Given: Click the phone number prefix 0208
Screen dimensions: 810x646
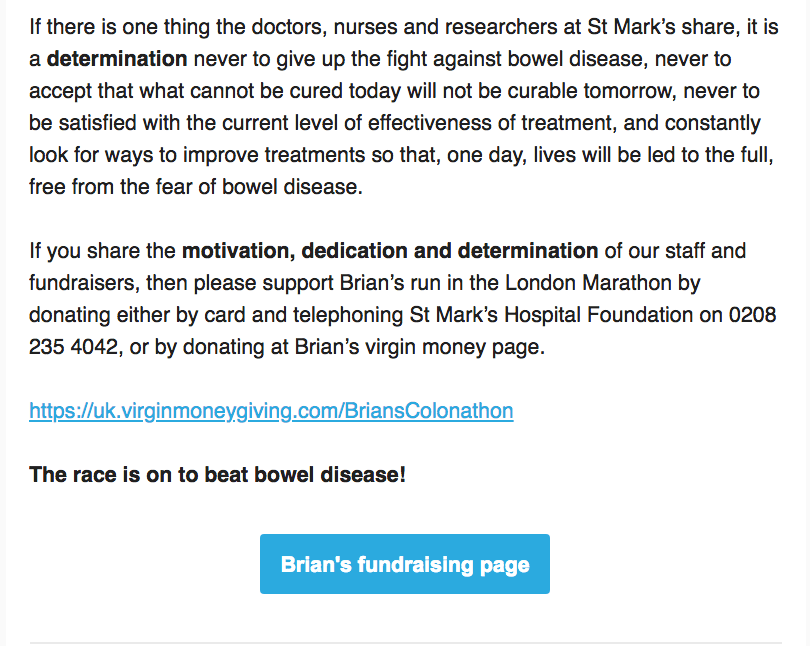Looking at the screenshot, I should point(753,315).
